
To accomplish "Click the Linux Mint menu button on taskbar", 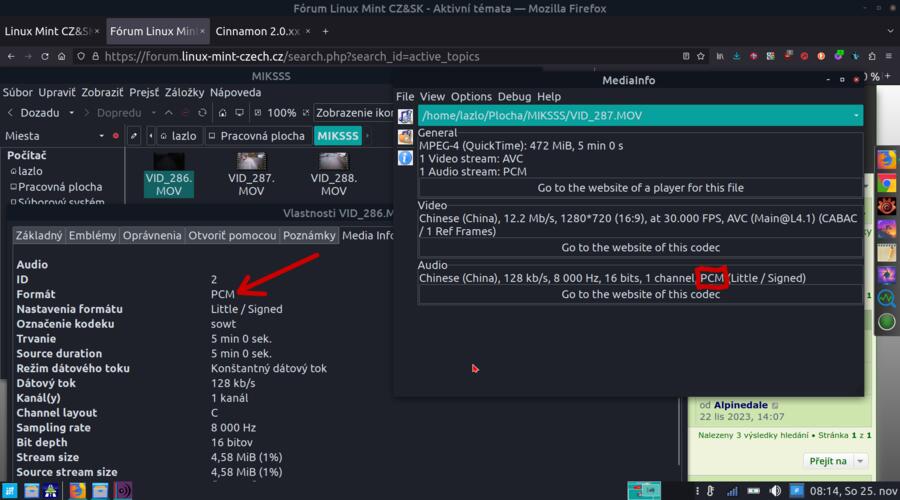I will click(x=11, y=490).
